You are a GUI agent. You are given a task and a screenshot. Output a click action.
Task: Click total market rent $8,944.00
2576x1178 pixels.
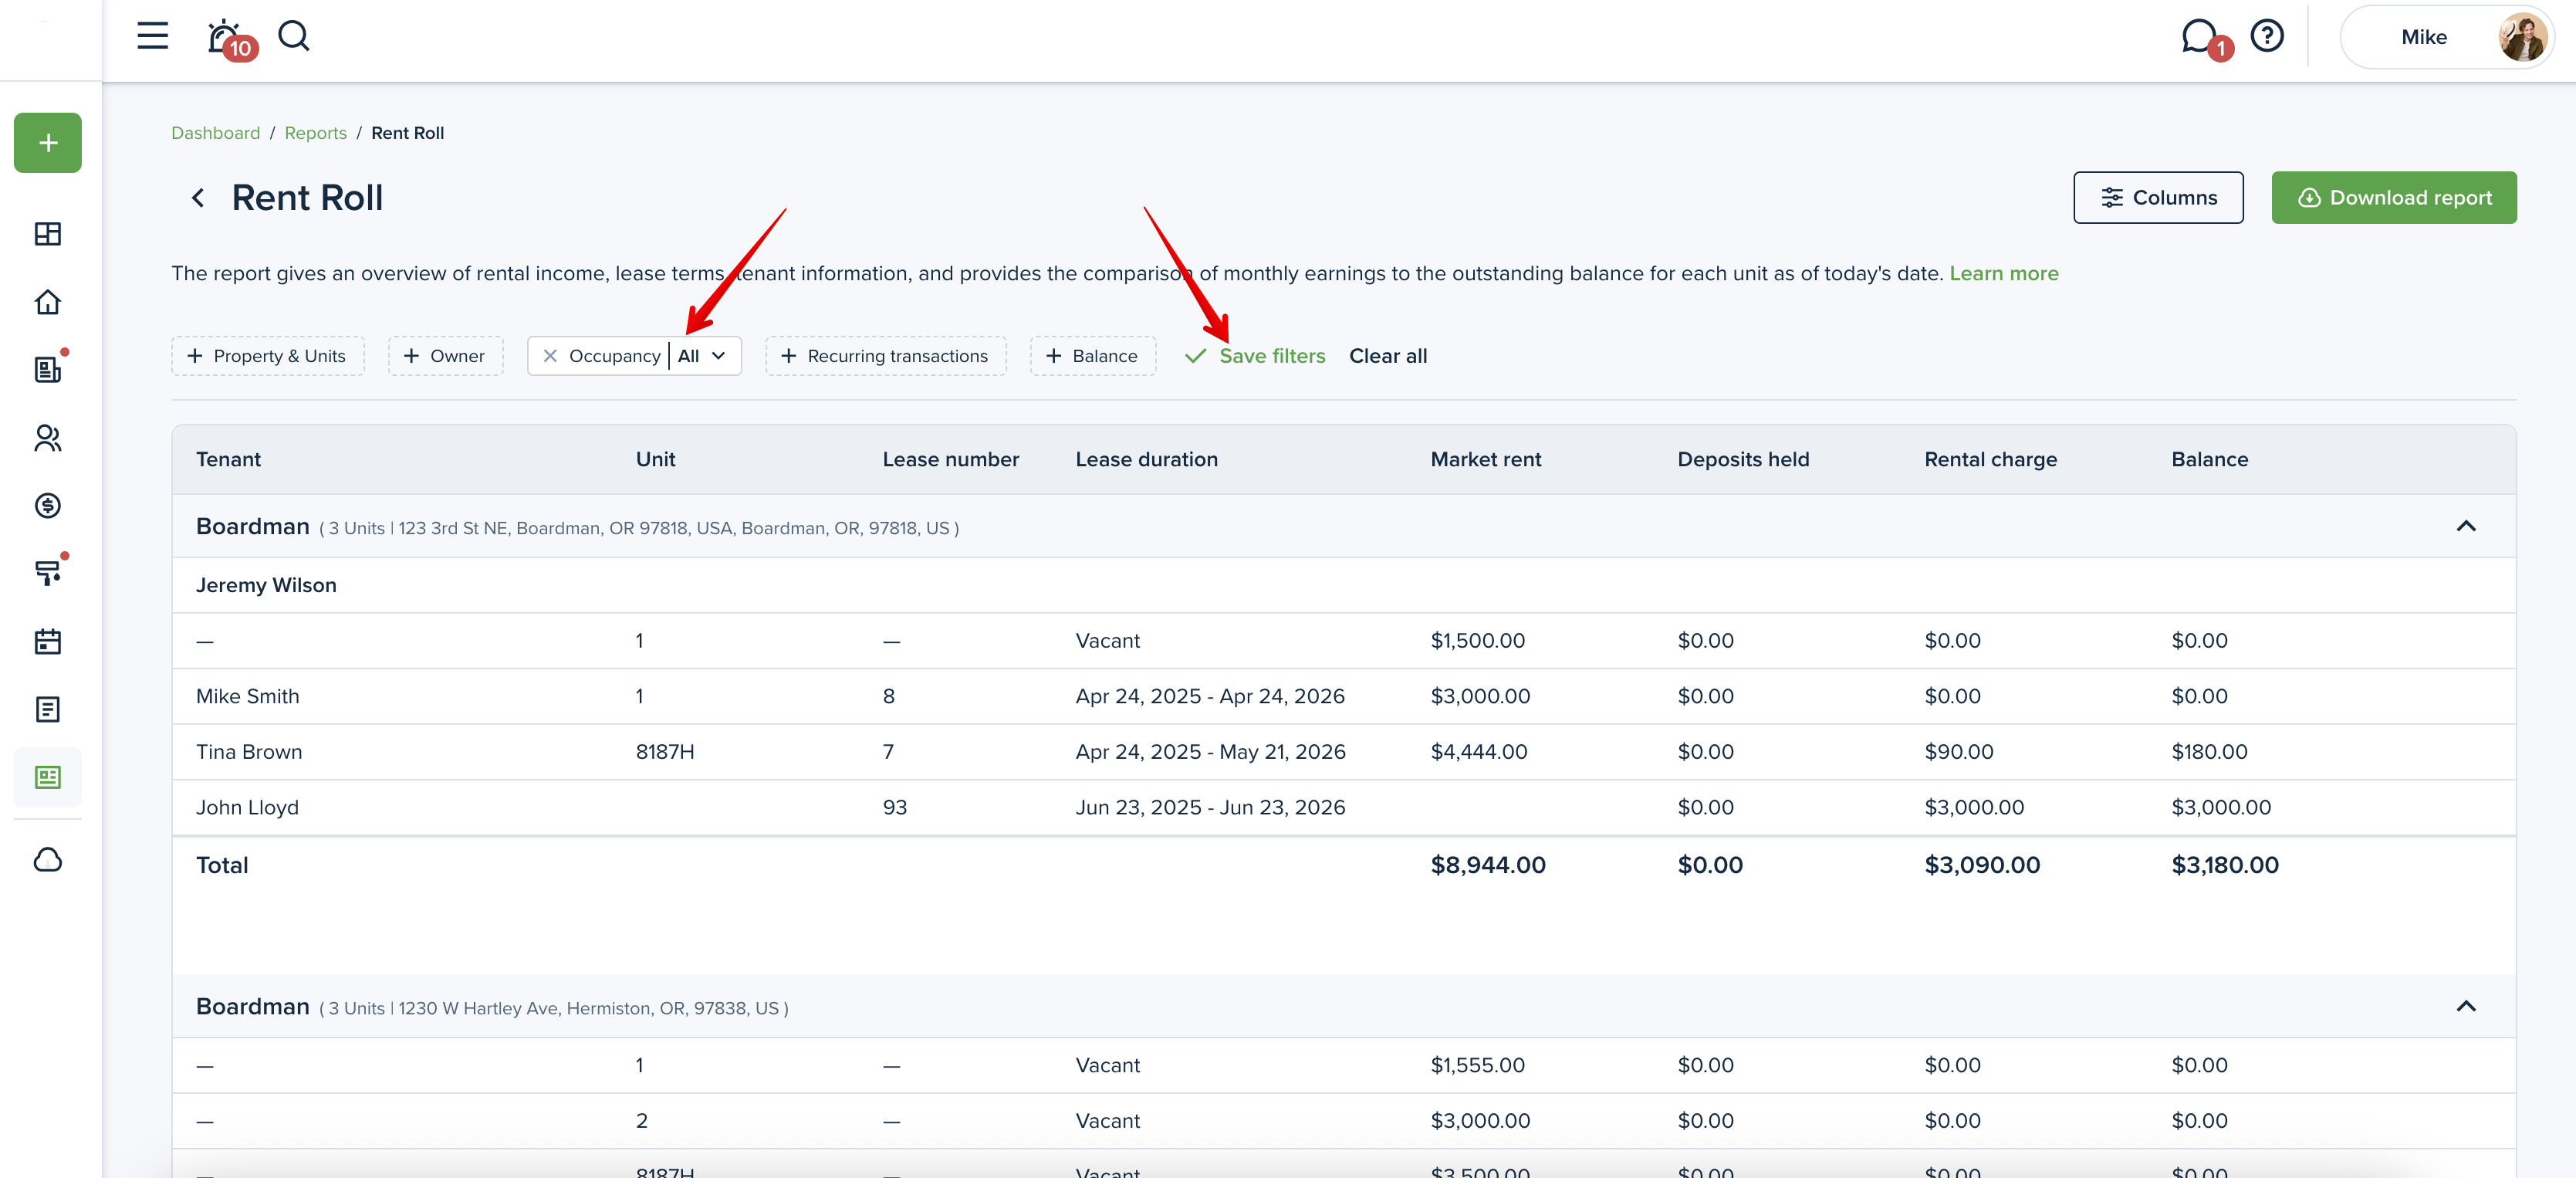click(1487, 866)
